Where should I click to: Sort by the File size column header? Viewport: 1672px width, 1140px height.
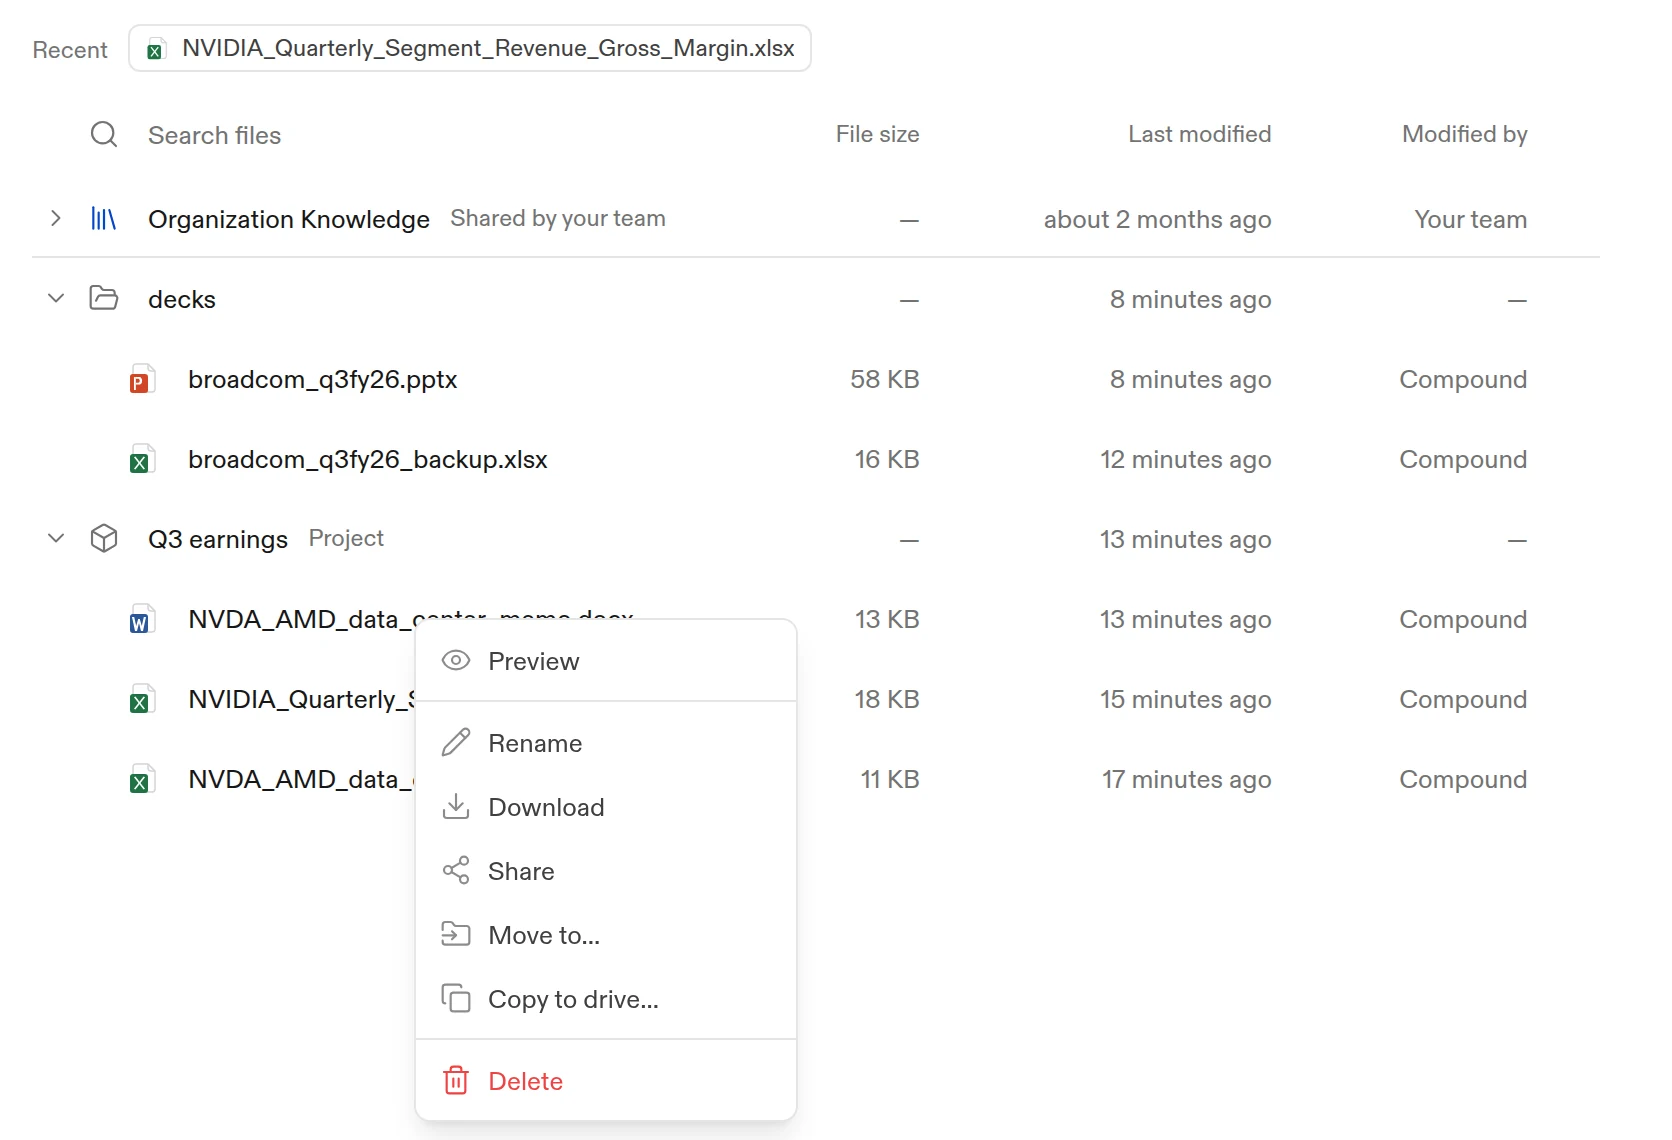[877, 134]
